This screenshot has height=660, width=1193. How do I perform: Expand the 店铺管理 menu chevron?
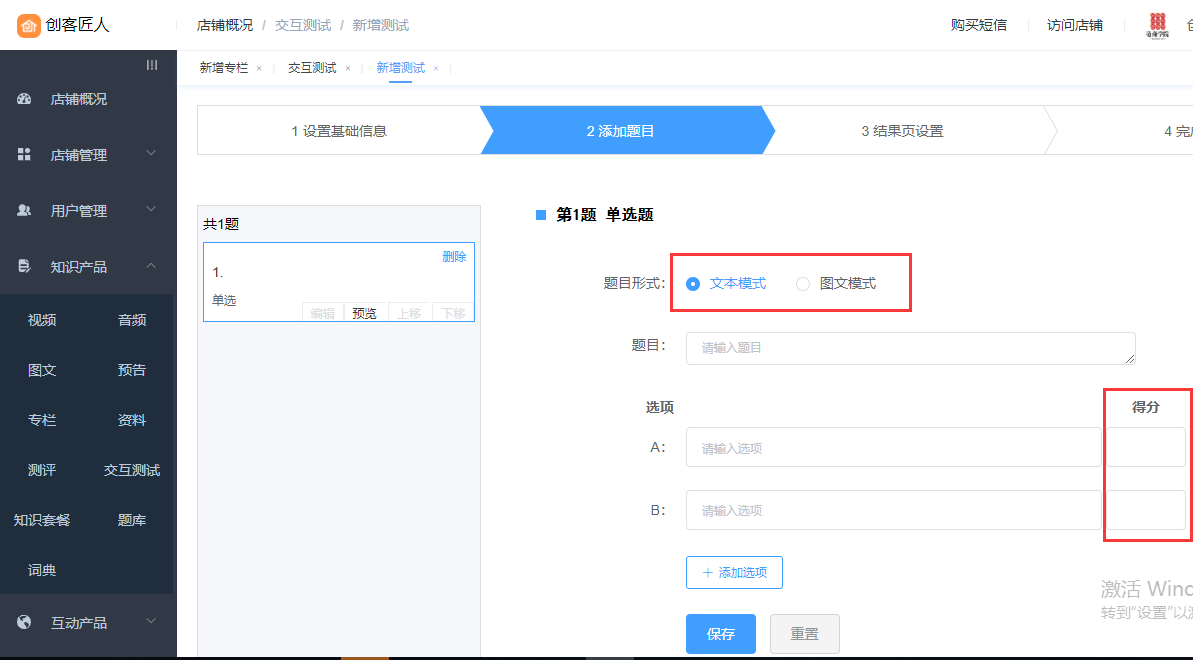[x=151, y=154]
